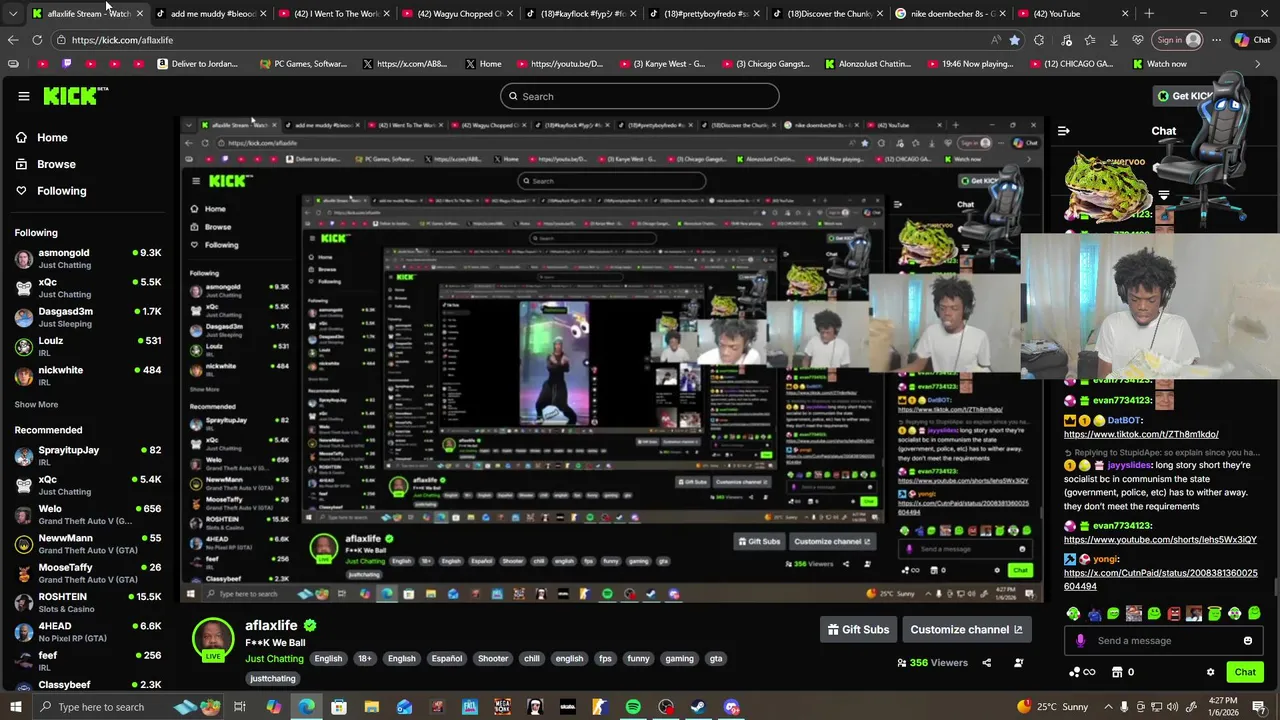The height and width of the screenshot is (720, 1280).
Task: Click the green Chat send button
Action: pyautogui.click(x=1245, y=672)
